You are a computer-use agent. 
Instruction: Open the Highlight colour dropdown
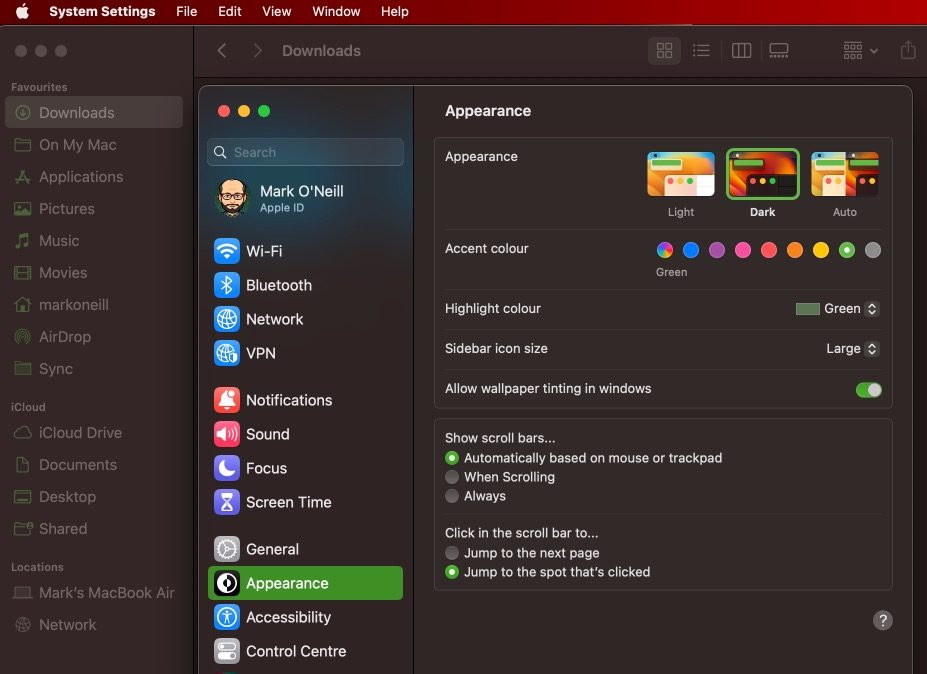click(838, 309)
